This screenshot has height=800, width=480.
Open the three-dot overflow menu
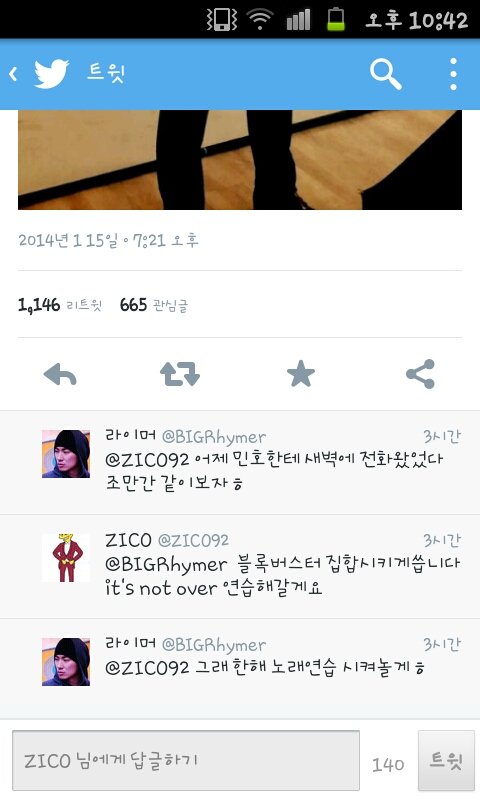click(453, 74)
